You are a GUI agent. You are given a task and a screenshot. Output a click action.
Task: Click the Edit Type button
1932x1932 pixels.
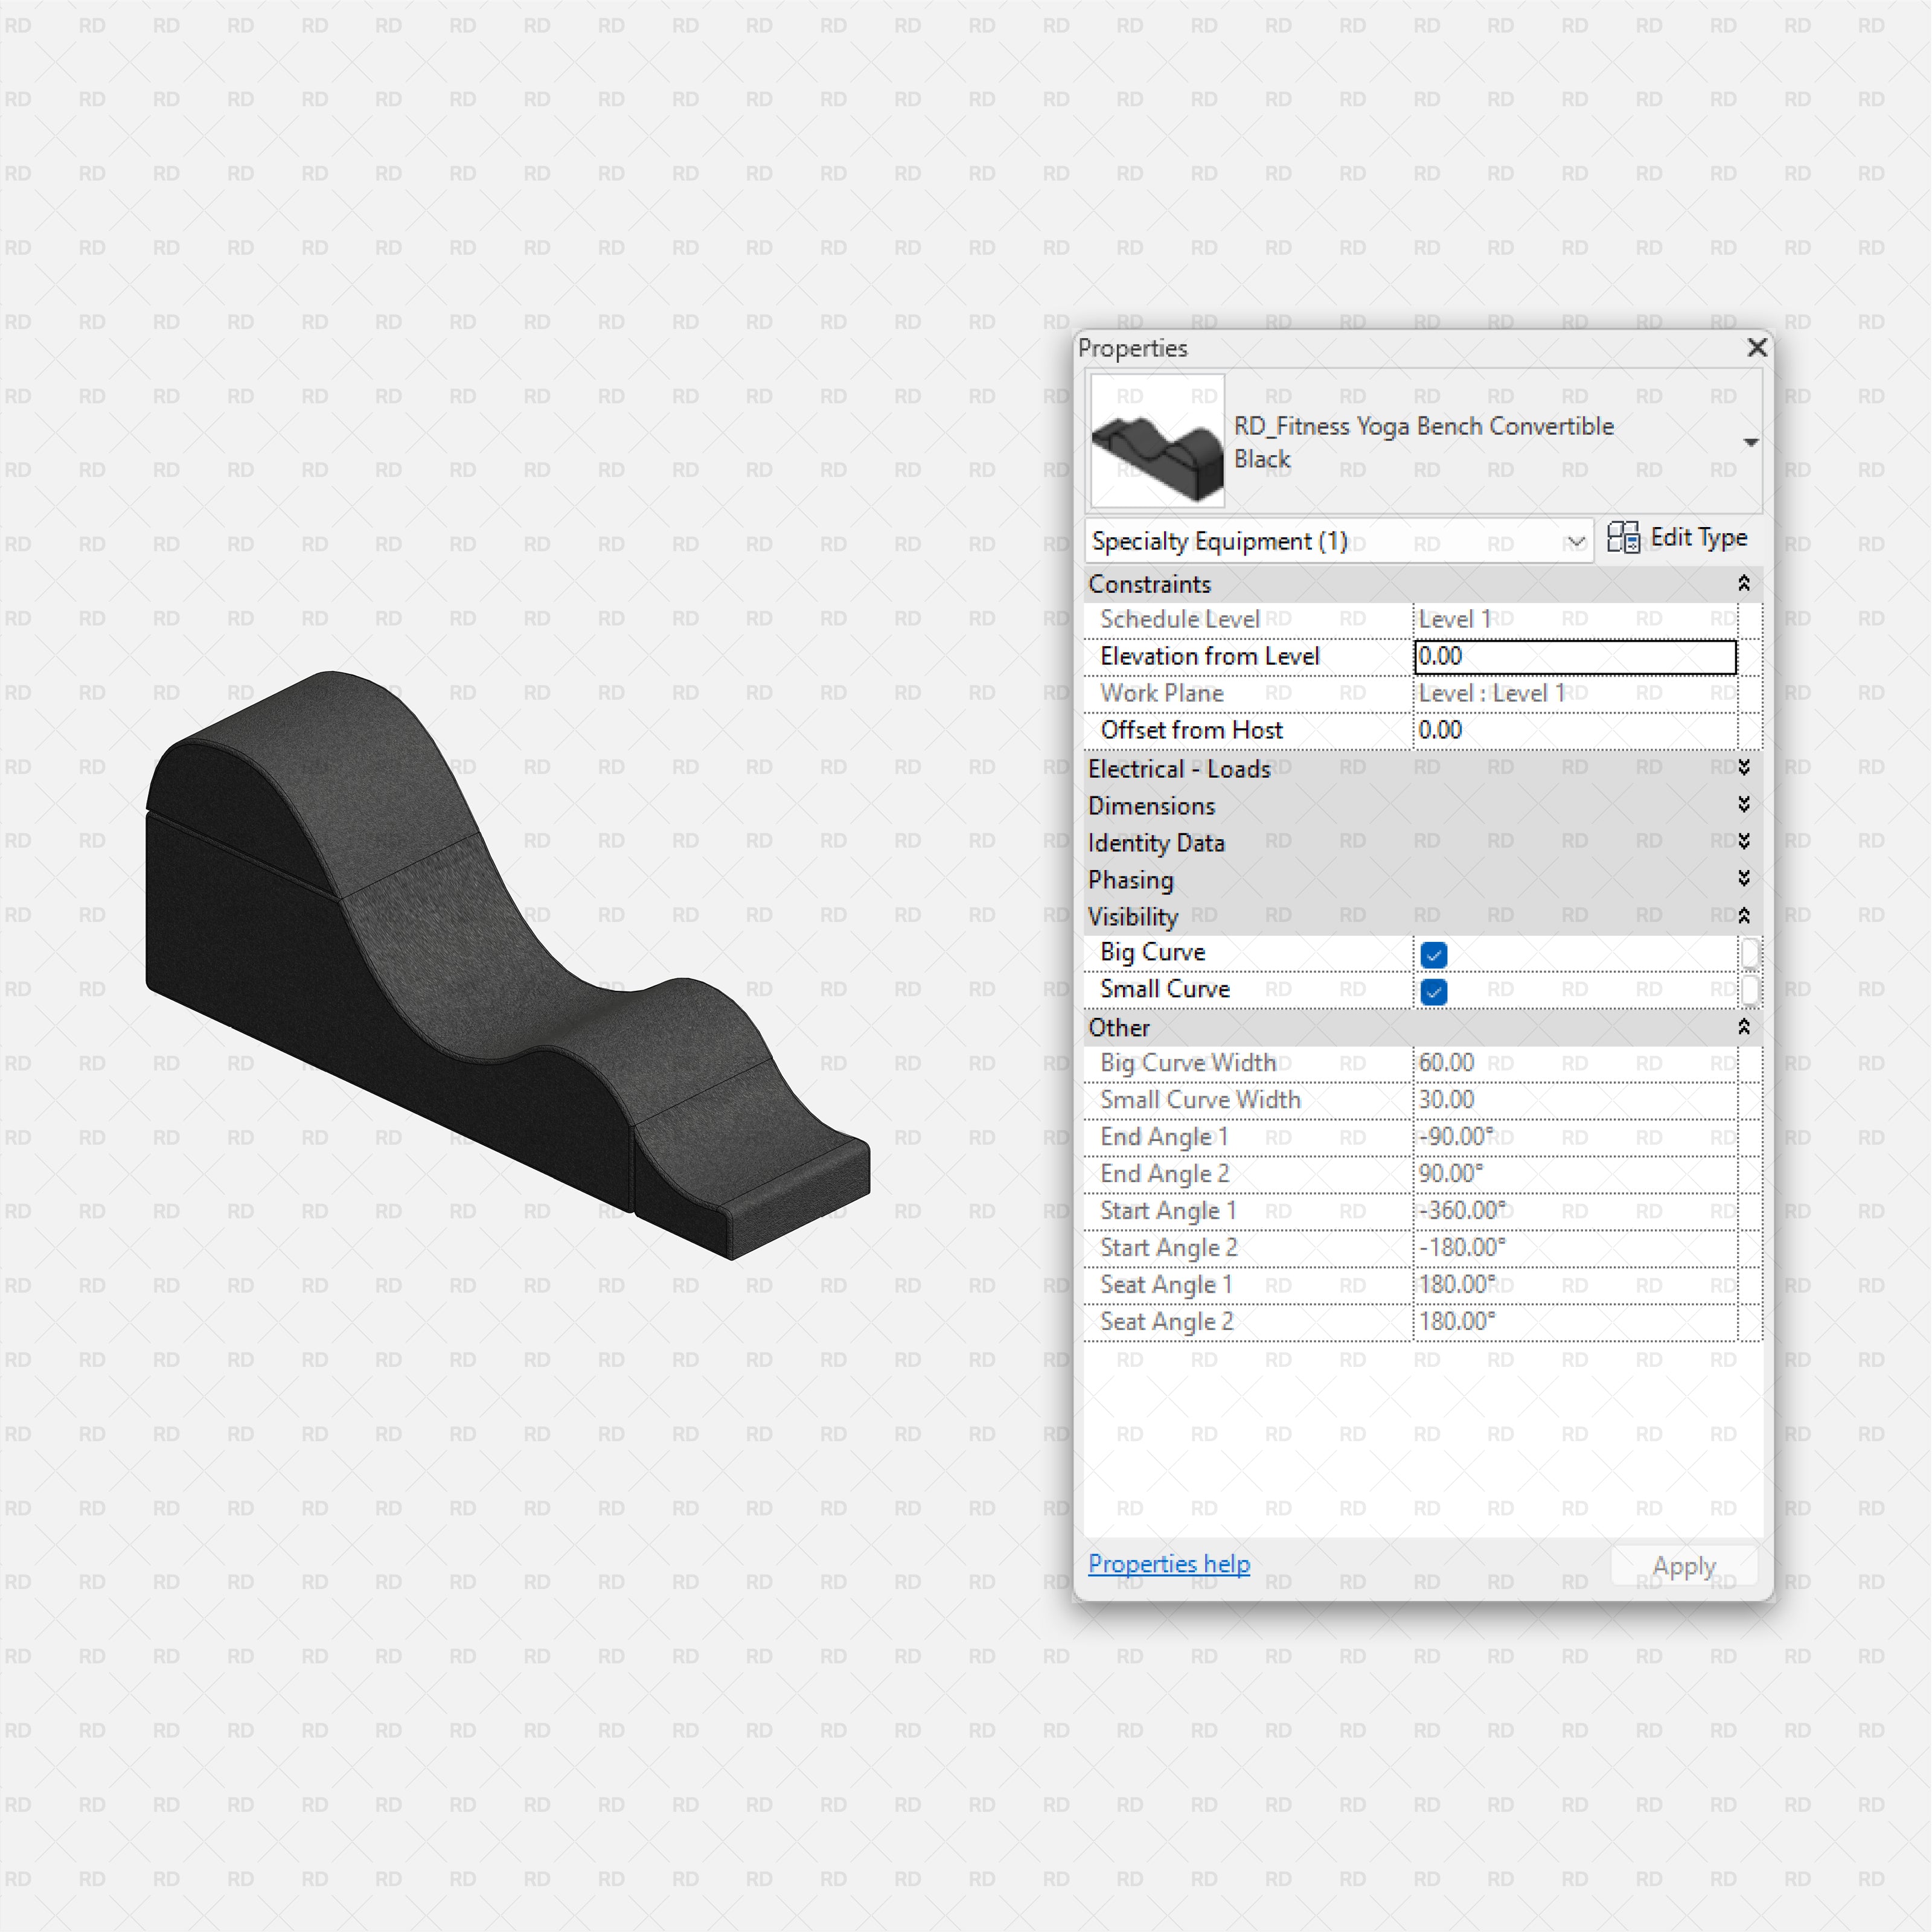[x=1677, y=538]
